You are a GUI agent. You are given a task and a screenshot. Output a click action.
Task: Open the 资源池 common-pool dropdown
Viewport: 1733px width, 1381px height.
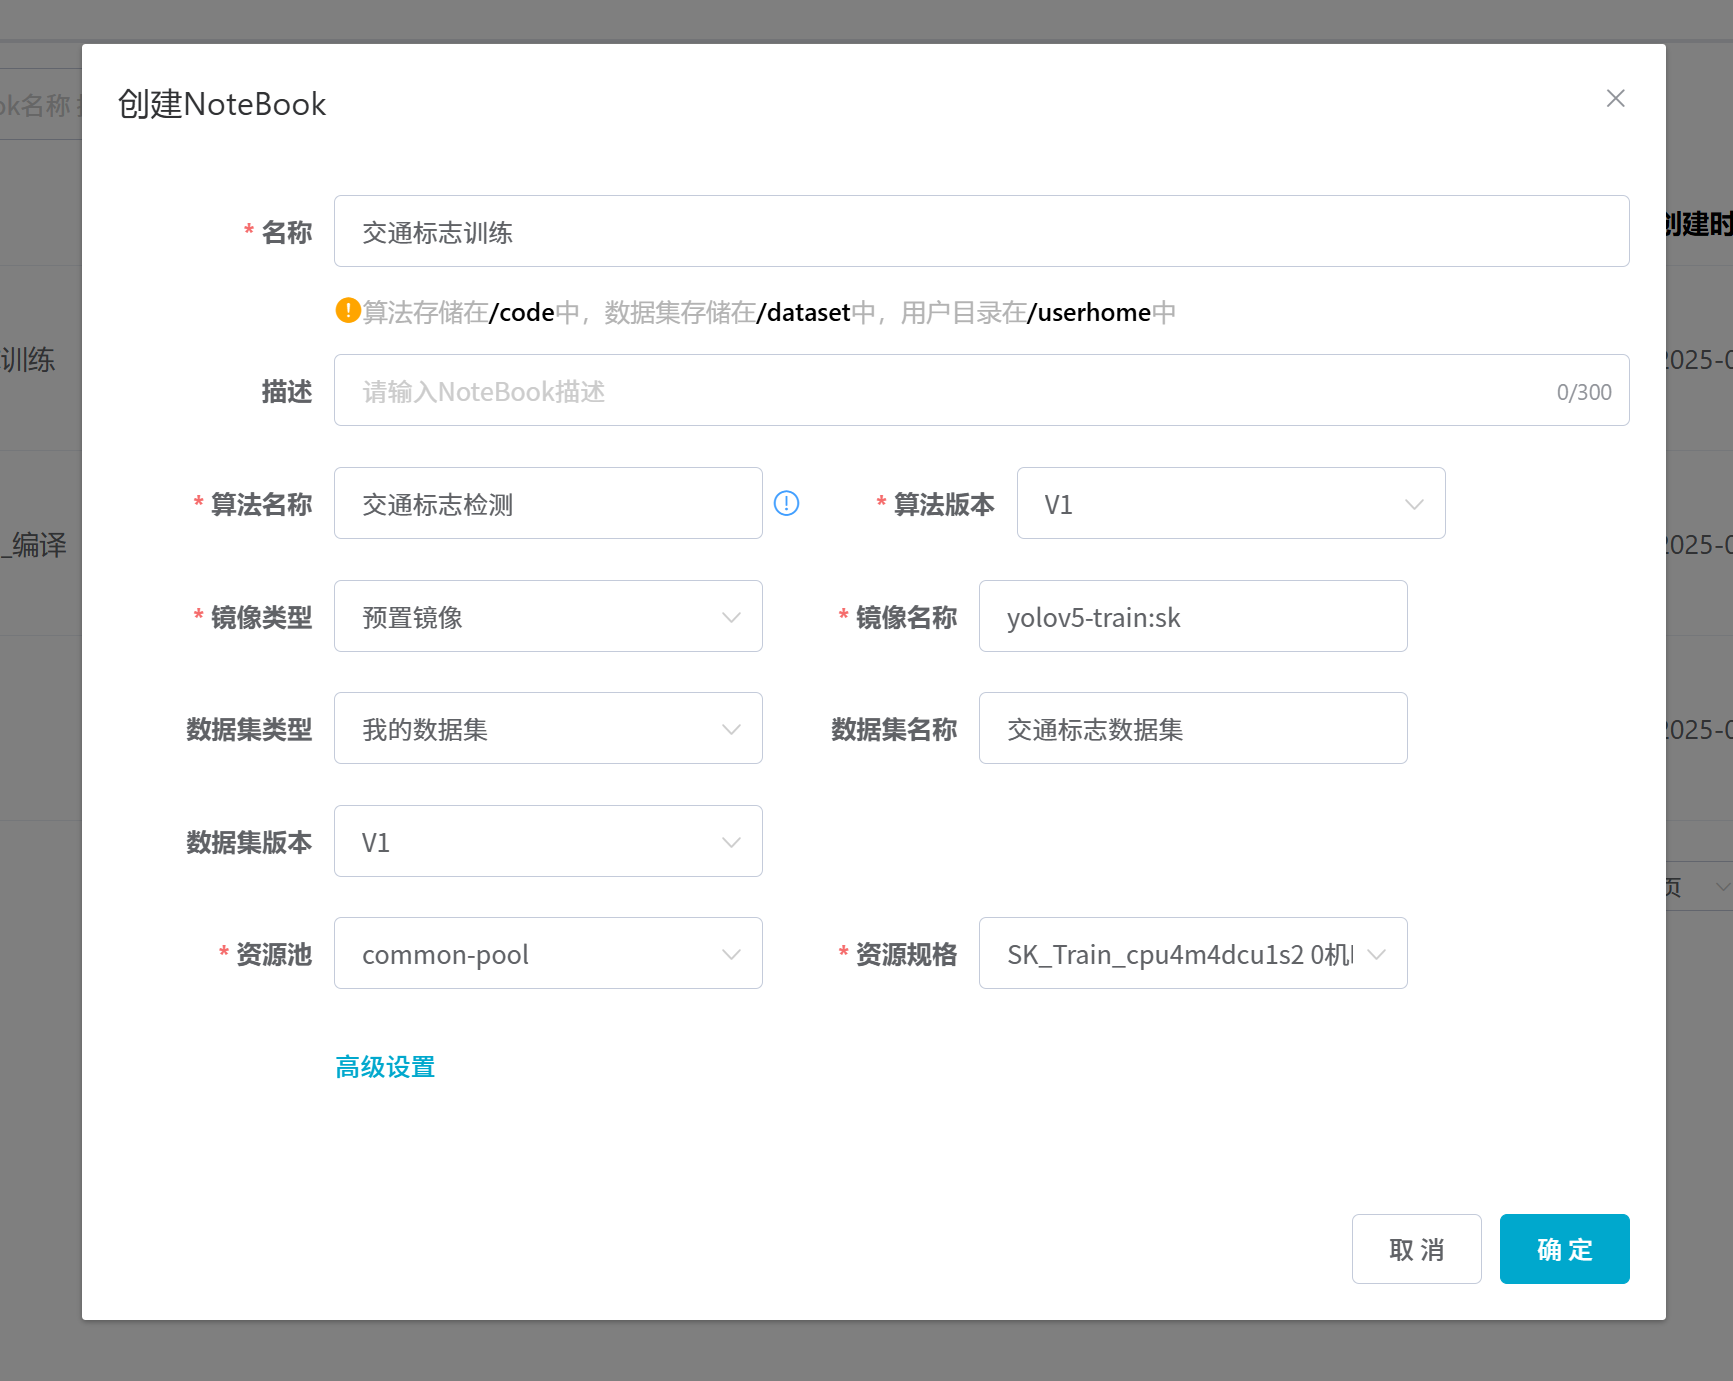[x=548, y=954]
